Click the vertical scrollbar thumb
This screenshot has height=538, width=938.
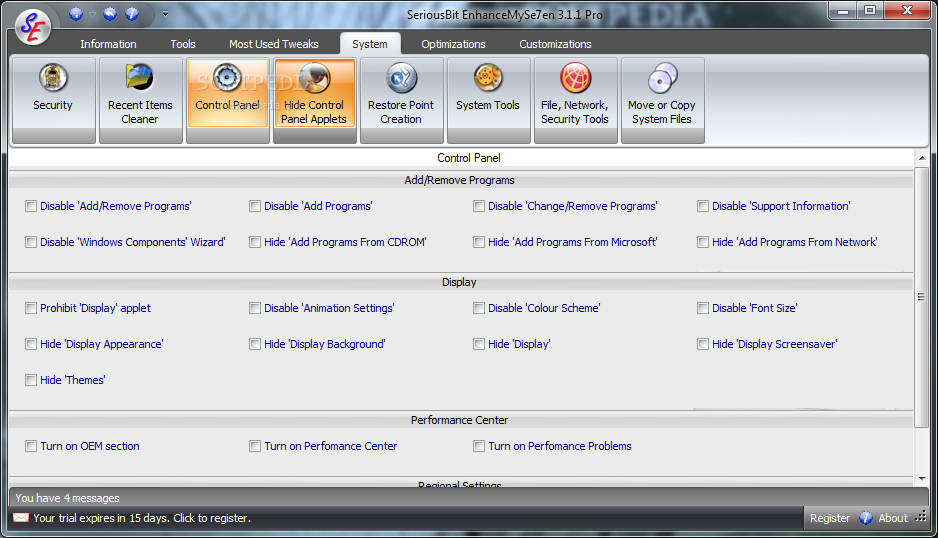(922, 297)
